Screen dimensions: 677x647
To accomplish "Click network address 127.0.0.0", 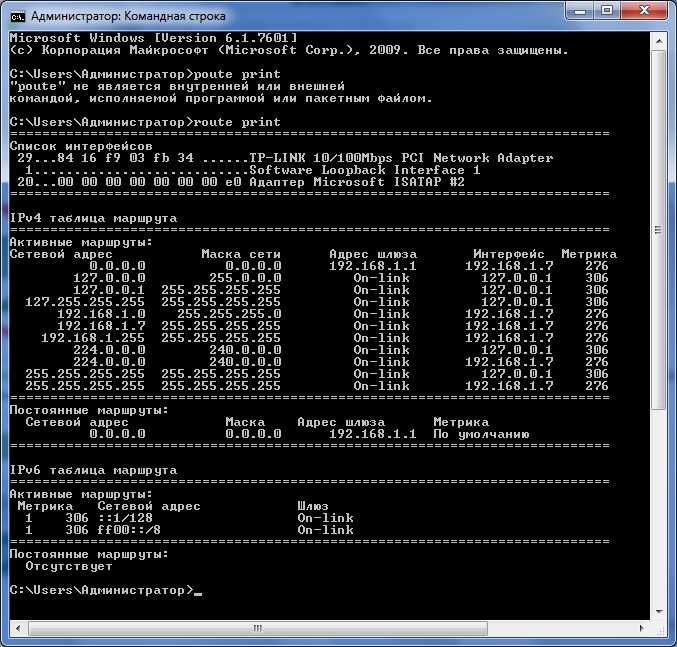I will [109, 278].
